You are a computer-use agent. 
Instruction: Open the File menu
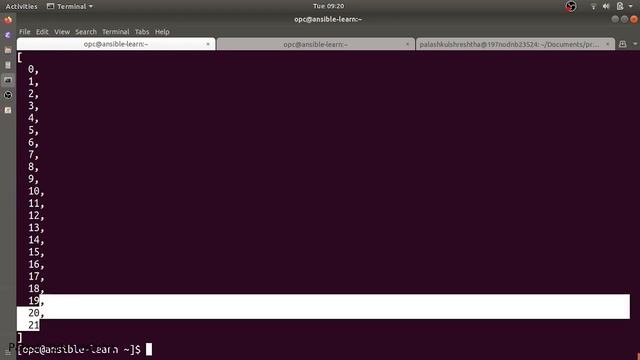(x=24, y=31)
